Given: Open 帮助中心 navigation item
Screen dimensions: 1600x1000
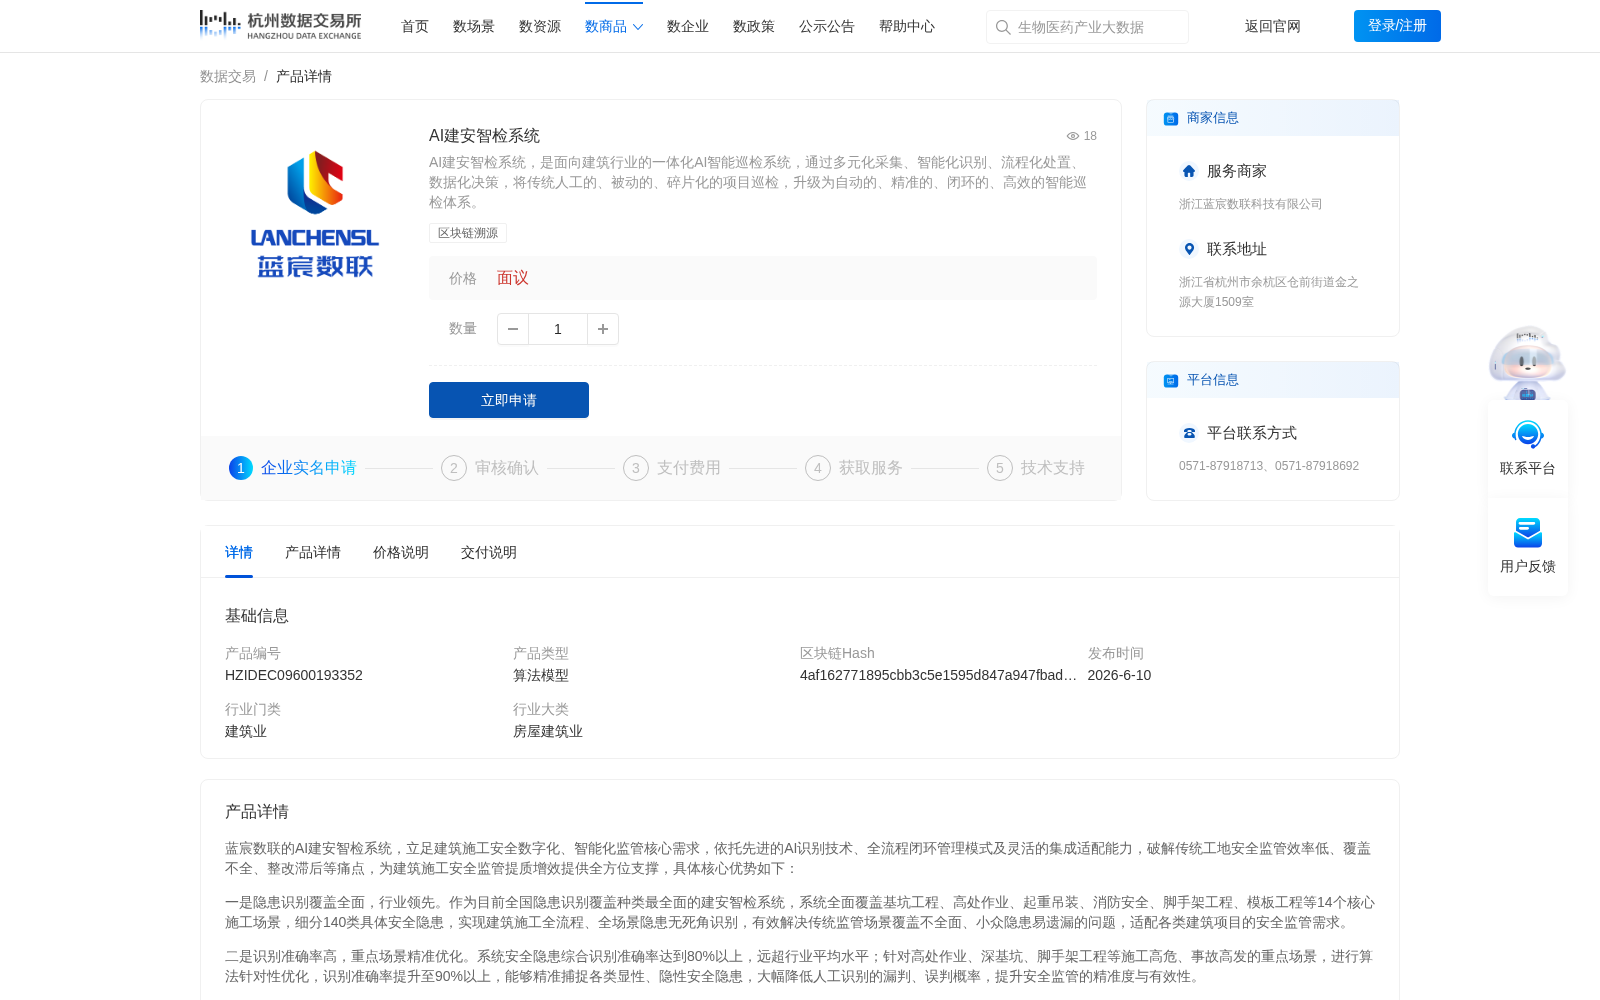Looking at the screenshot, I should (x=907, y=27).
